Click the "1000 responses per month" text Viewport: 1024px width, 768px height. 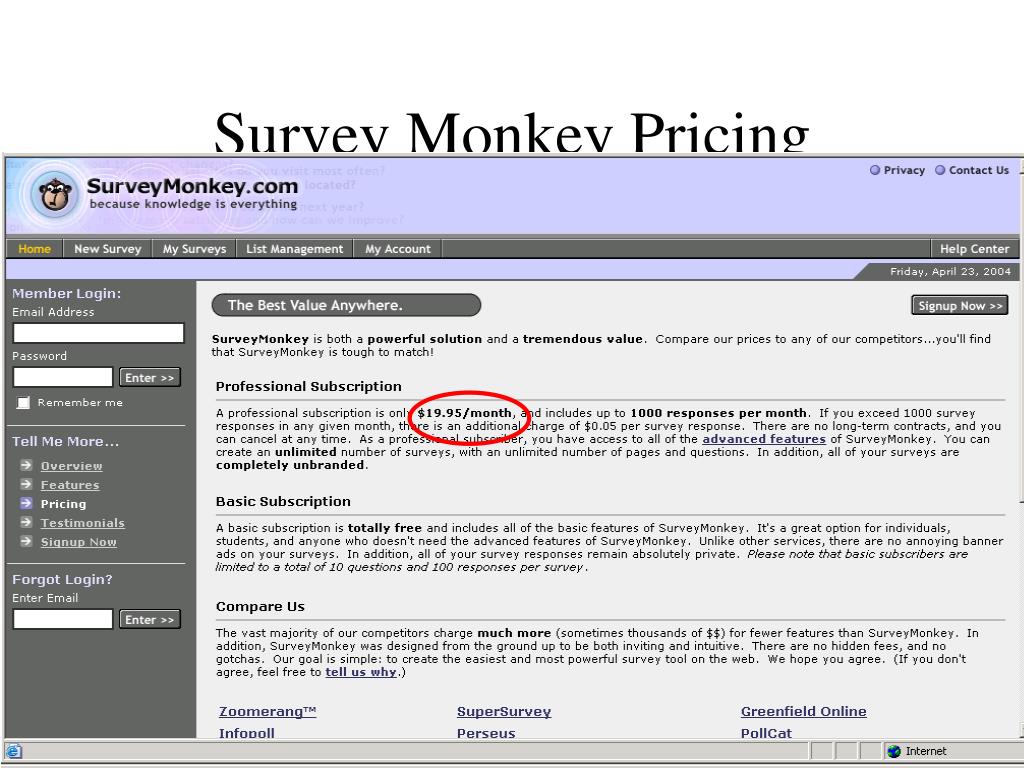click(x=718, y=413)
